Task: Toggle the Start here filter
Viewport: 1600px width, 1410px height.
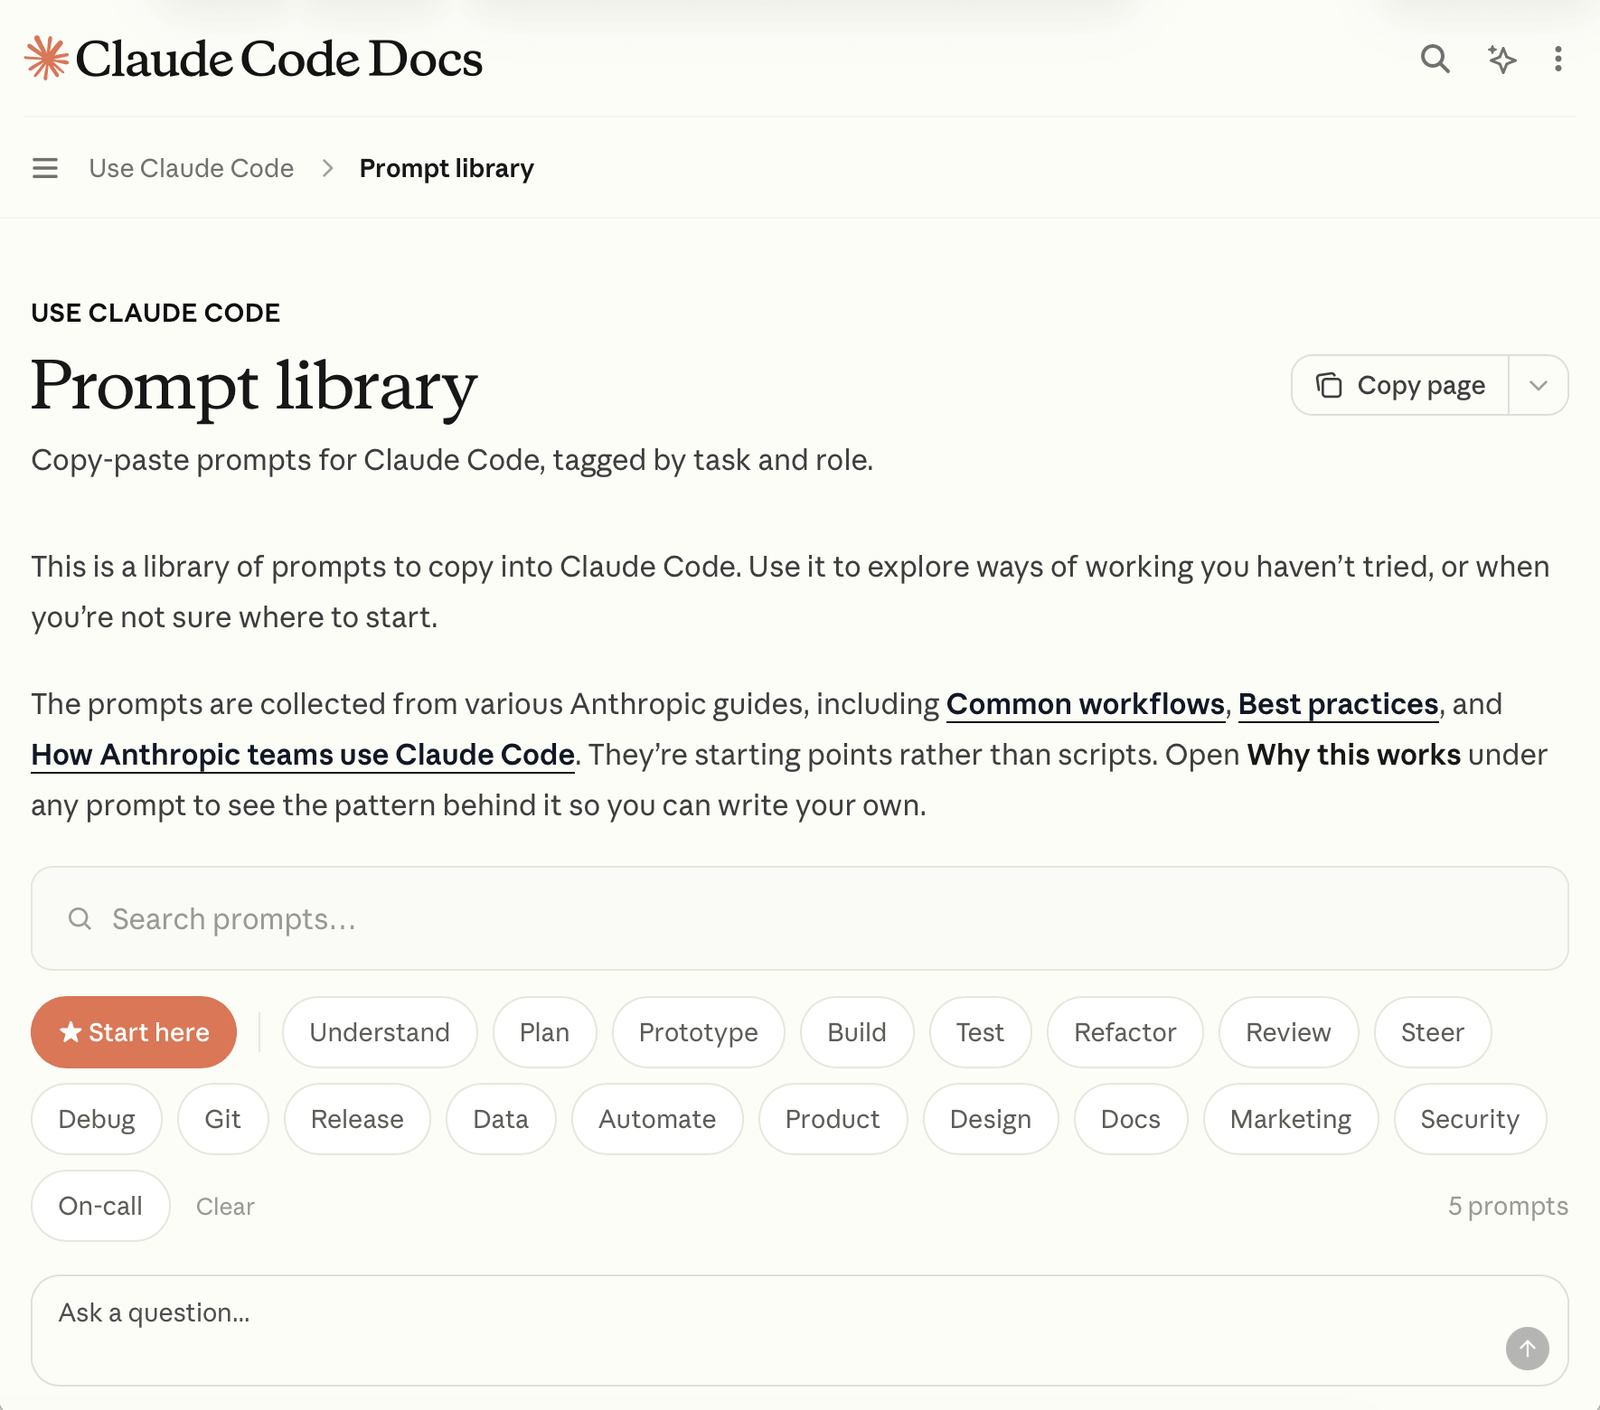Action: [x=134, y=1032]
